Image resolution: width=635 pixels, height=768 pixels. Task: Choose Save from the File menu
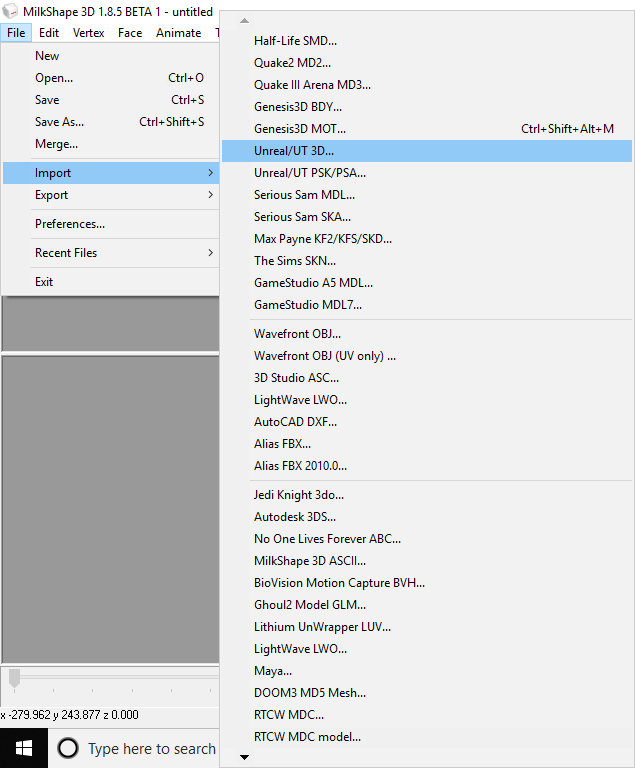111,99
